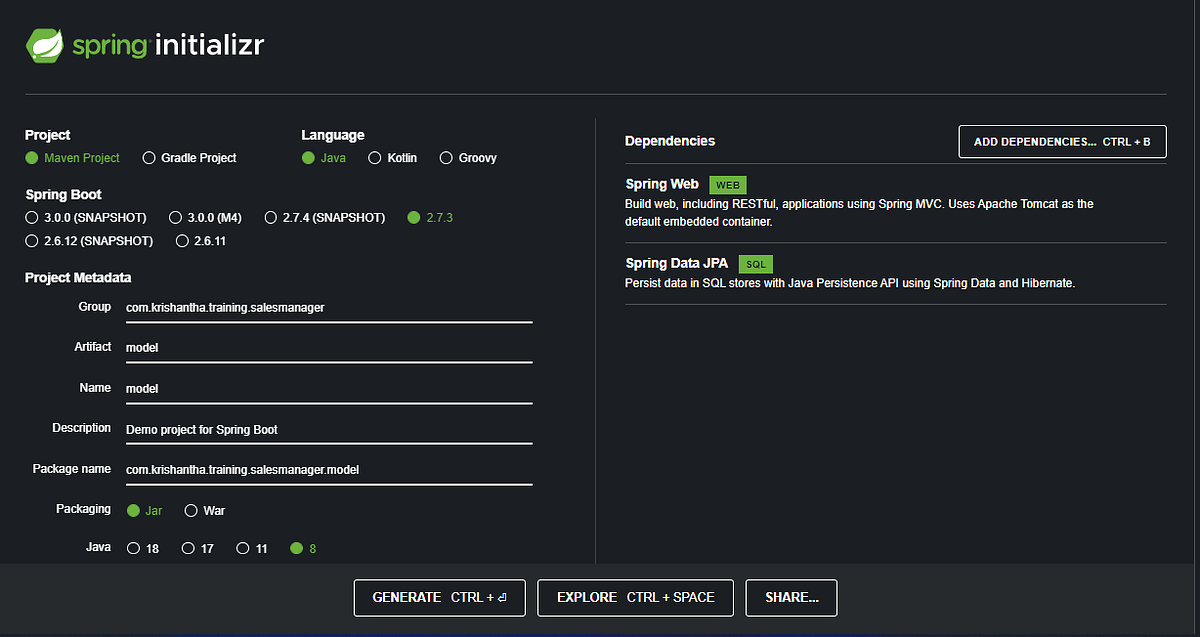
Task: Click the Generate button
Action: 440,597
